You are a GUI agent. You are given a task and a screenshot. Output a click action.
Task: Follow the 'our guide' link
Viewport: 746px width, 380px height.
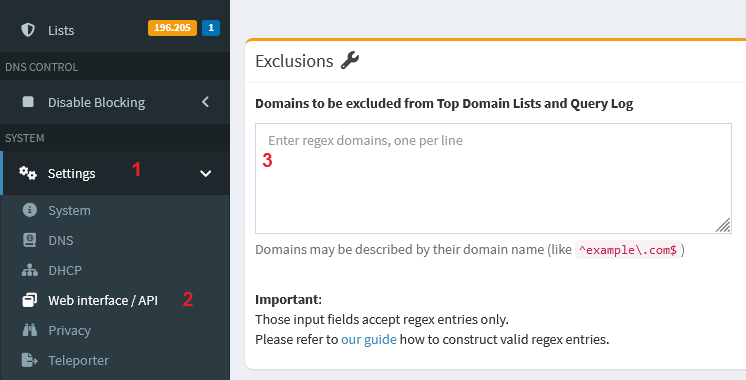tap(369, 340)
